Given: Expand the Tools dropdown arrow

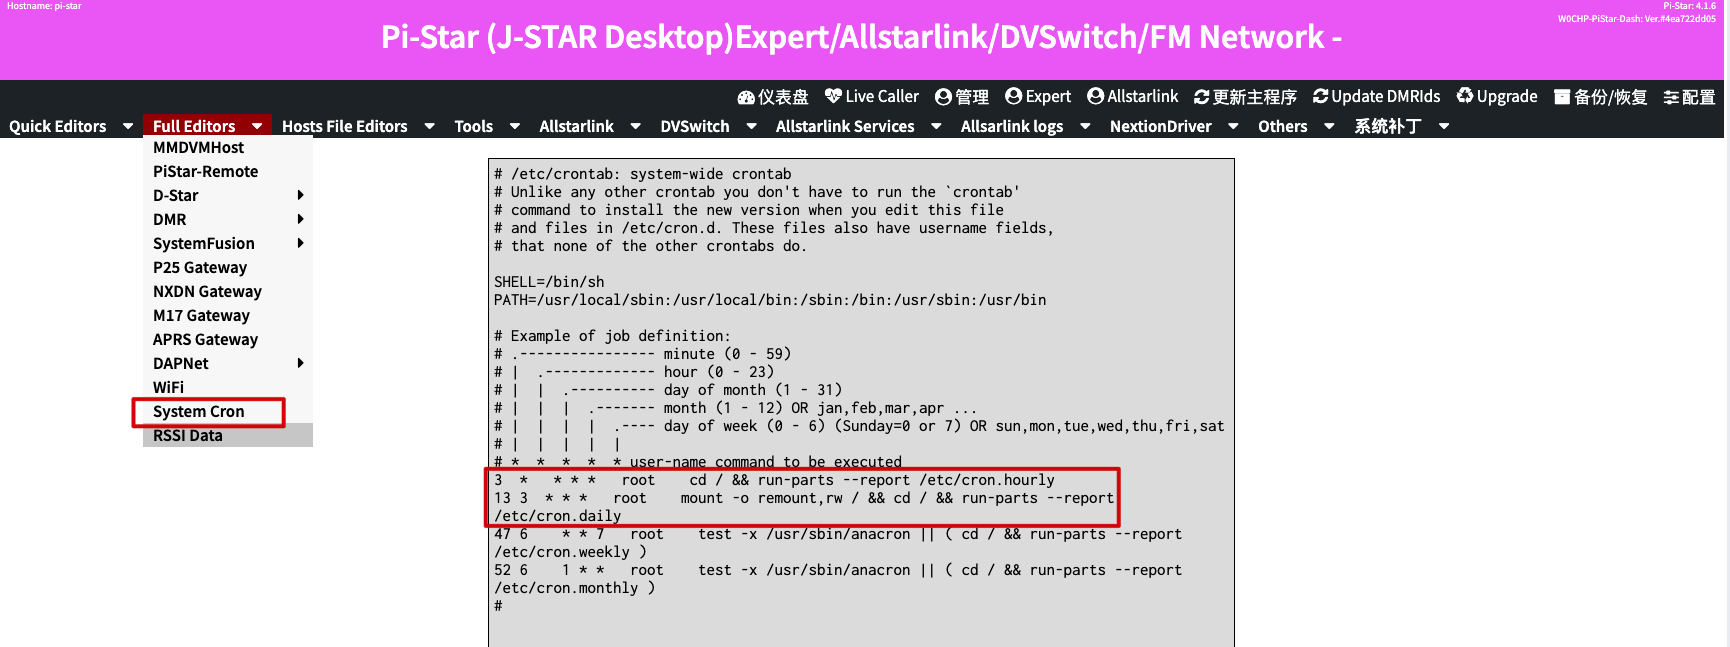Looking at the screenshot, I should [x=515, y=126].
